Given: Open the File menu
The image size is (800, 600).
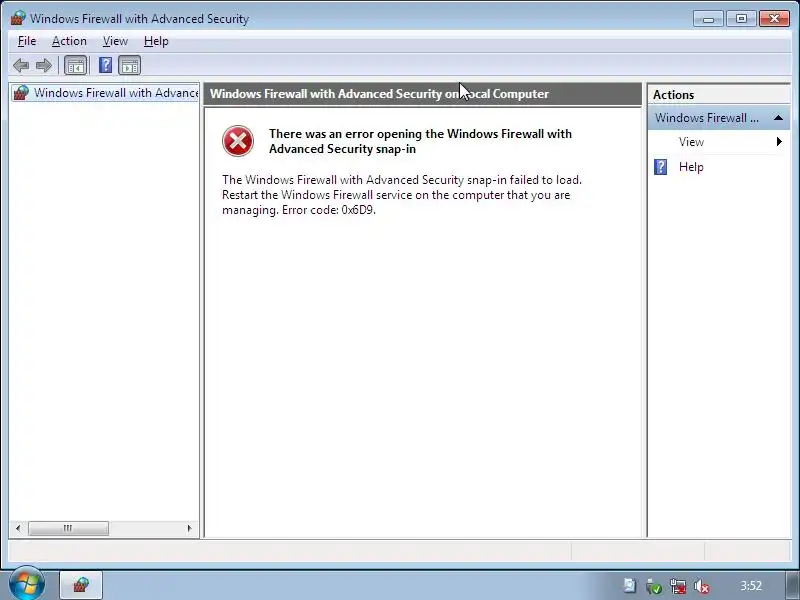Looking at the screenshot, I should click(x=27, y=41).
